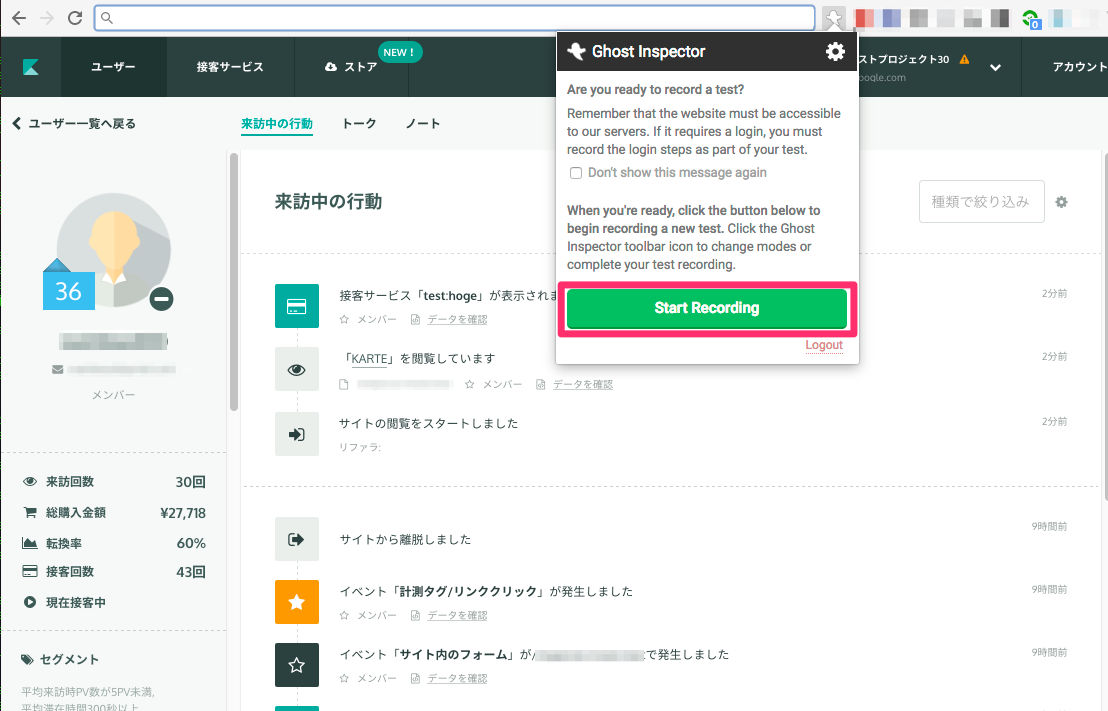Click the 現在接客中 play icon
This screenshot has height=711, width=1108.
[x=30, y=603]
